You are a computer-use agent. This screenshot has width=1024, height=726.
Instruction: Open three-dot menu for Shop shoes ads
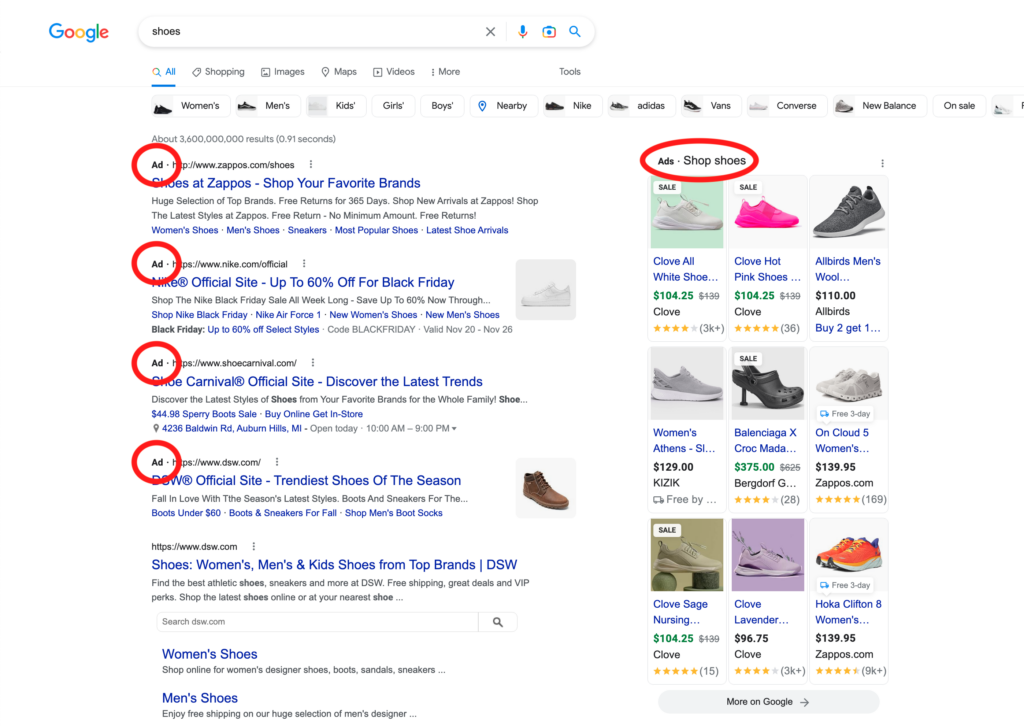pyautogui.click(x=882, y=163)
